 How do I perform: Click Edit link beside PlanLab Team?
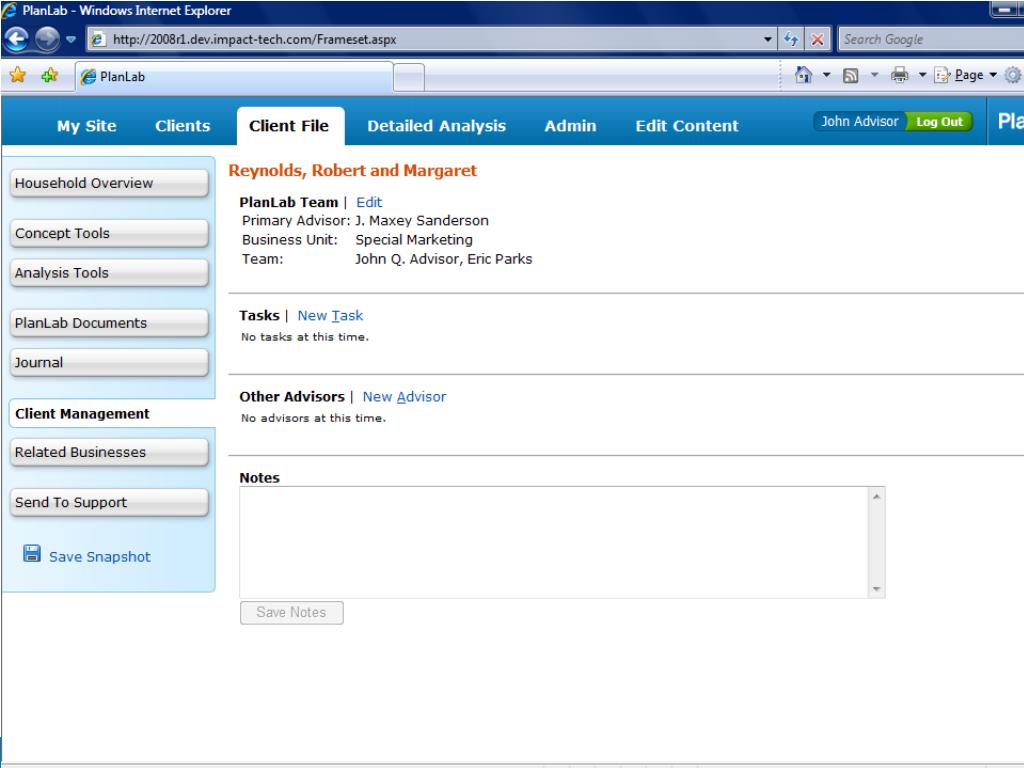pyautogui.click(x=369, y=202)
